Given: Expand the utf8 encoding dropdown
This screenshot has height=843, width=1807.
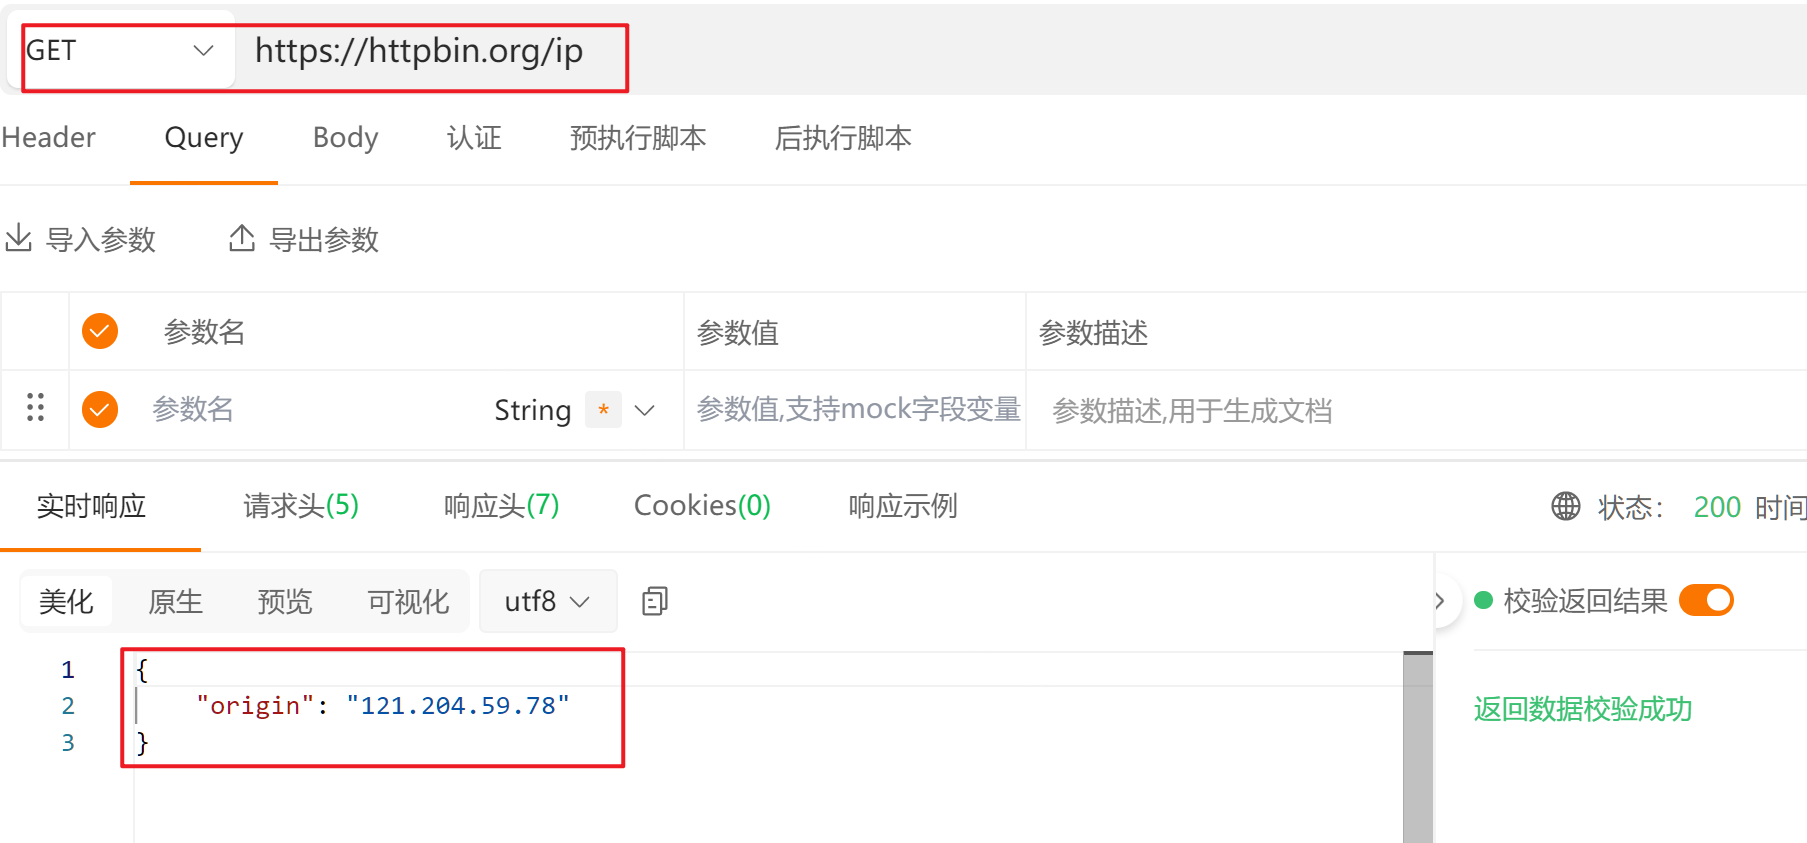Looking at the screenshot, I should [547, 601].
